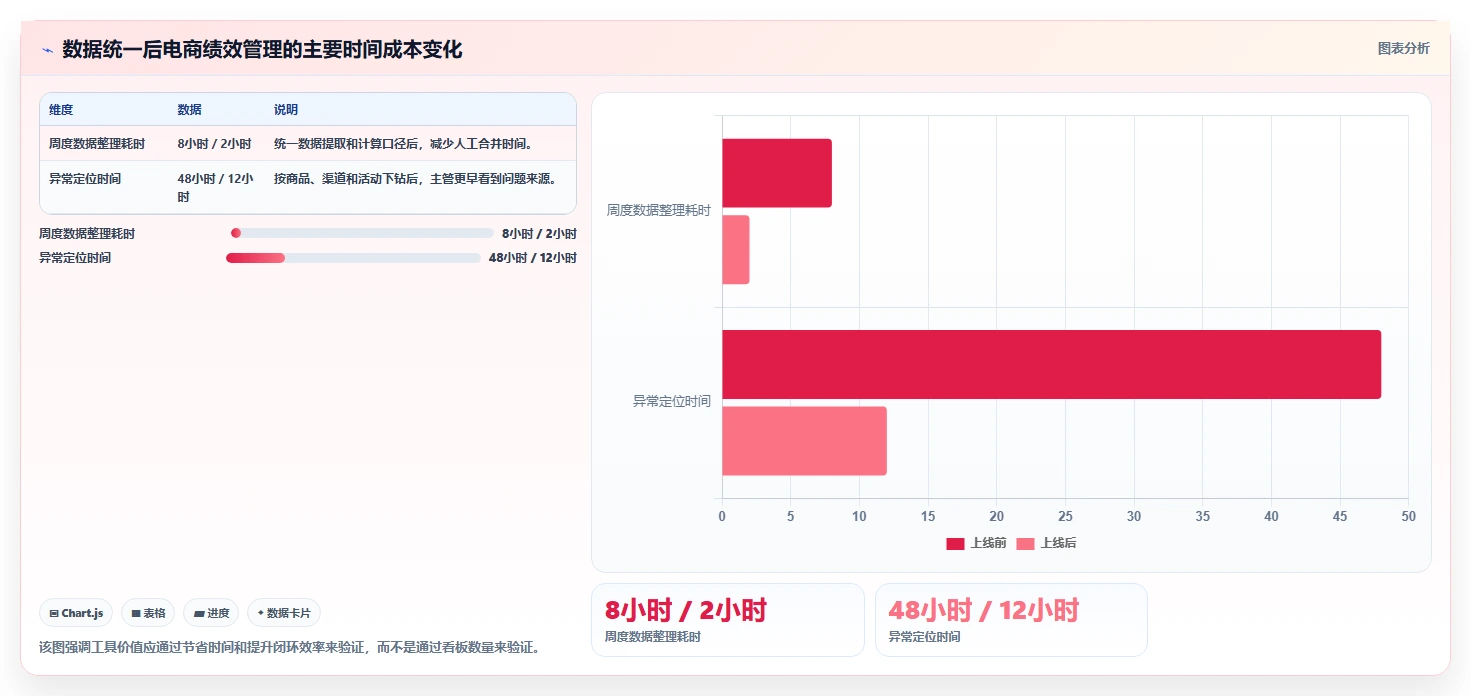Click the 25 tick on the x-axis
The image size is (1471, 696).
pyautogui.click(x=1065, y=516)
